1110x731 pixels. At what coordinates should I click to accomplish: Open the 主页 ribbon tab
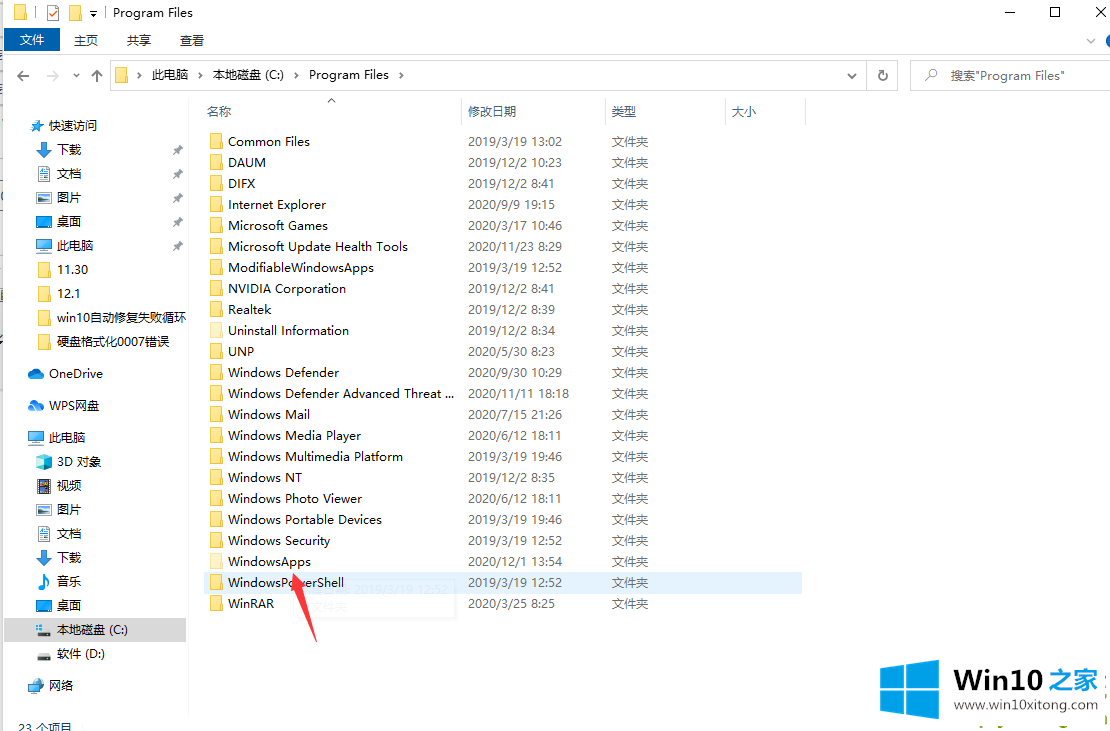[x=86, y=40]
